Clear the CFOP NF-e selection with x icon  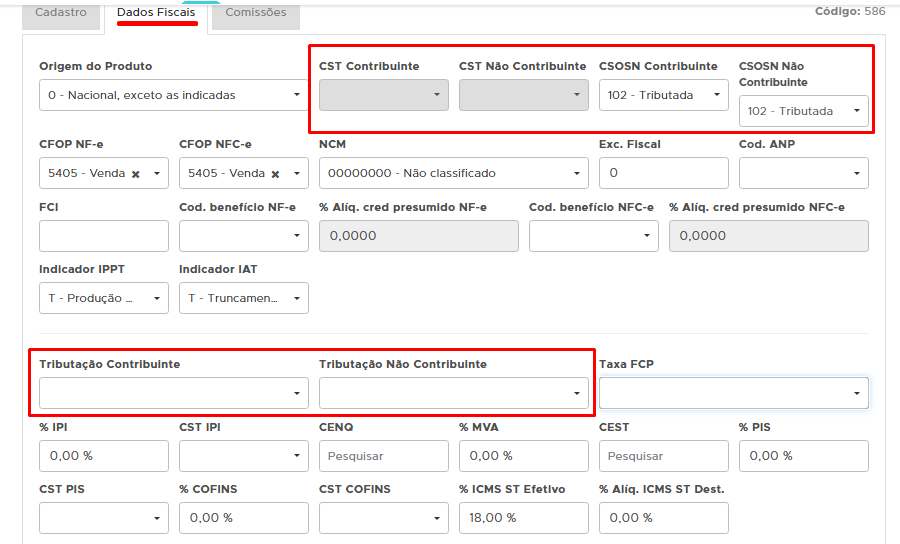coord(135,174)
